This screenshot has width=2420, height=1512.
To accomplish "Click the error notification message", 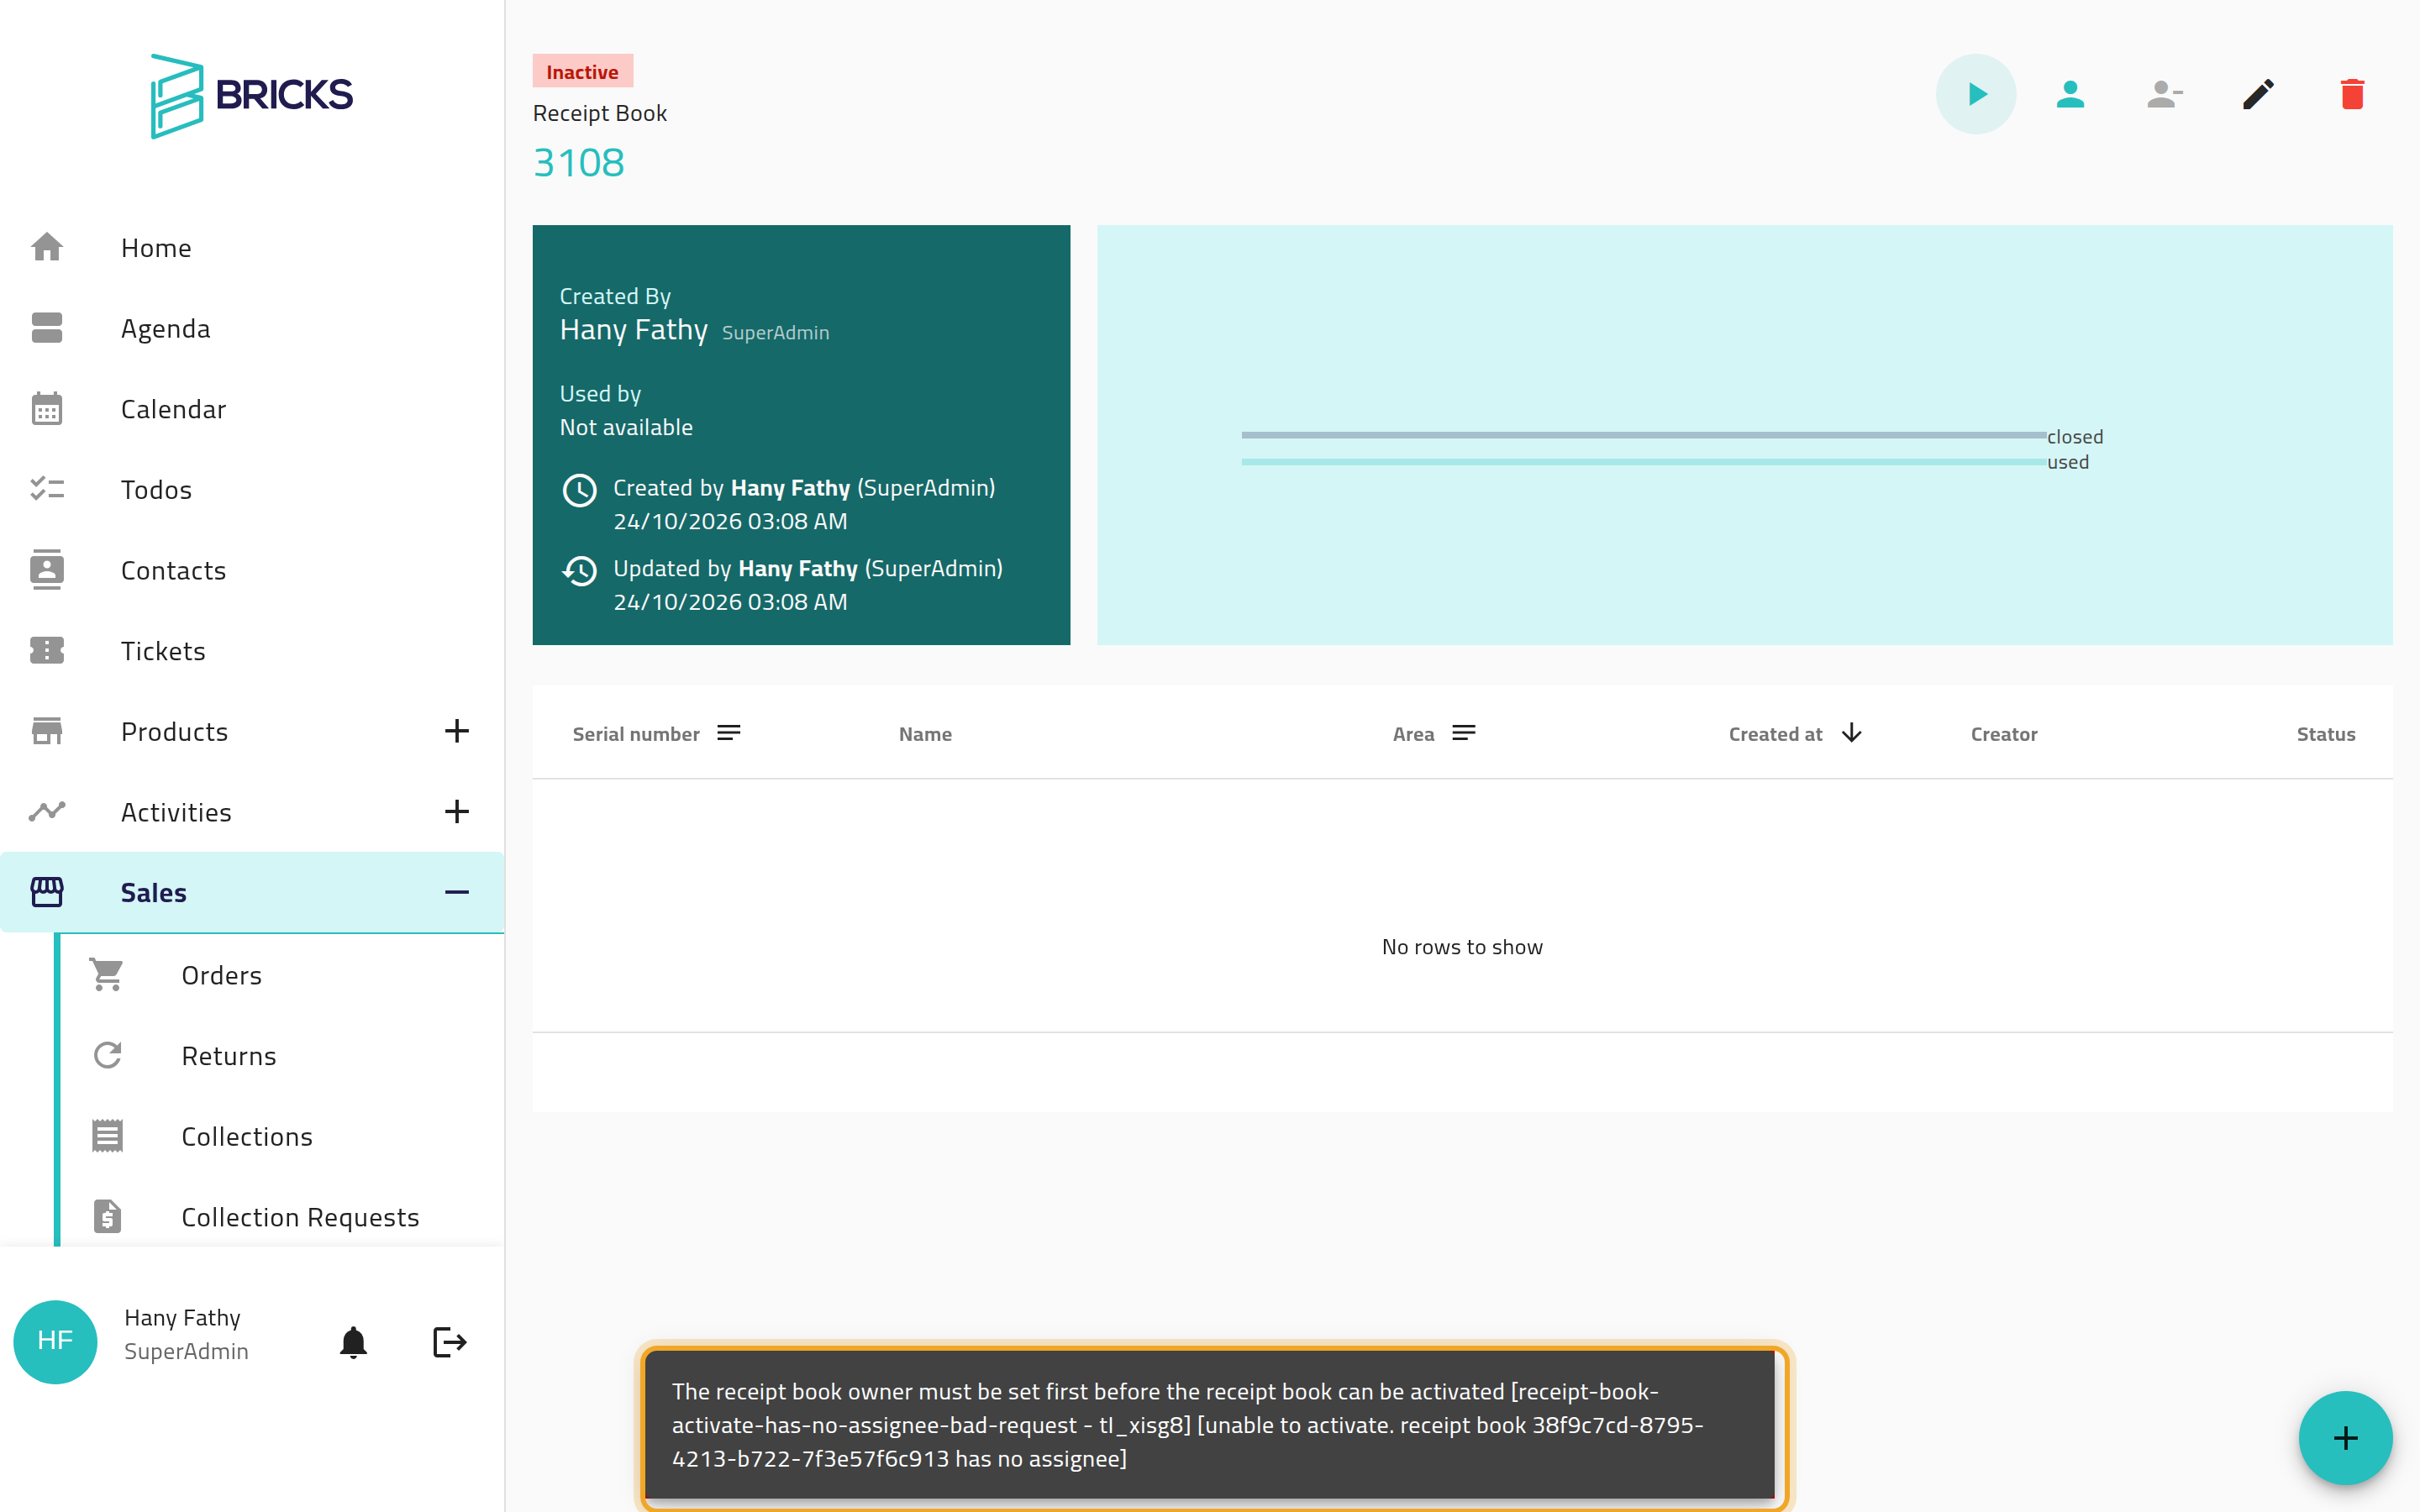I will coord(1209,1424).
